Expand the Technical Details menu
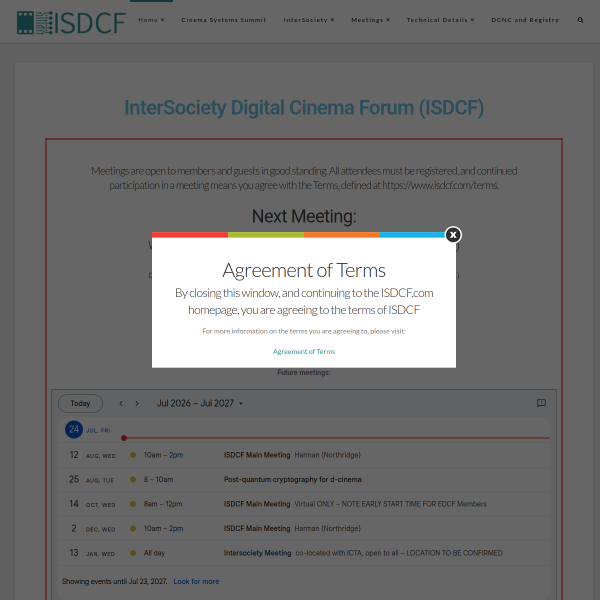The image size is (600, 600). coord(440,20)
